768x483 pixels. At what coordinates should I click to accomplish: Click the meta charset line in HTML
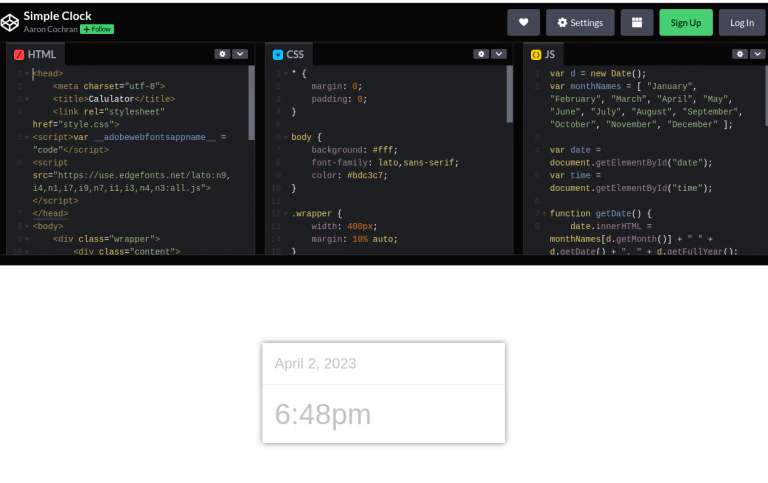click(109, 86)
